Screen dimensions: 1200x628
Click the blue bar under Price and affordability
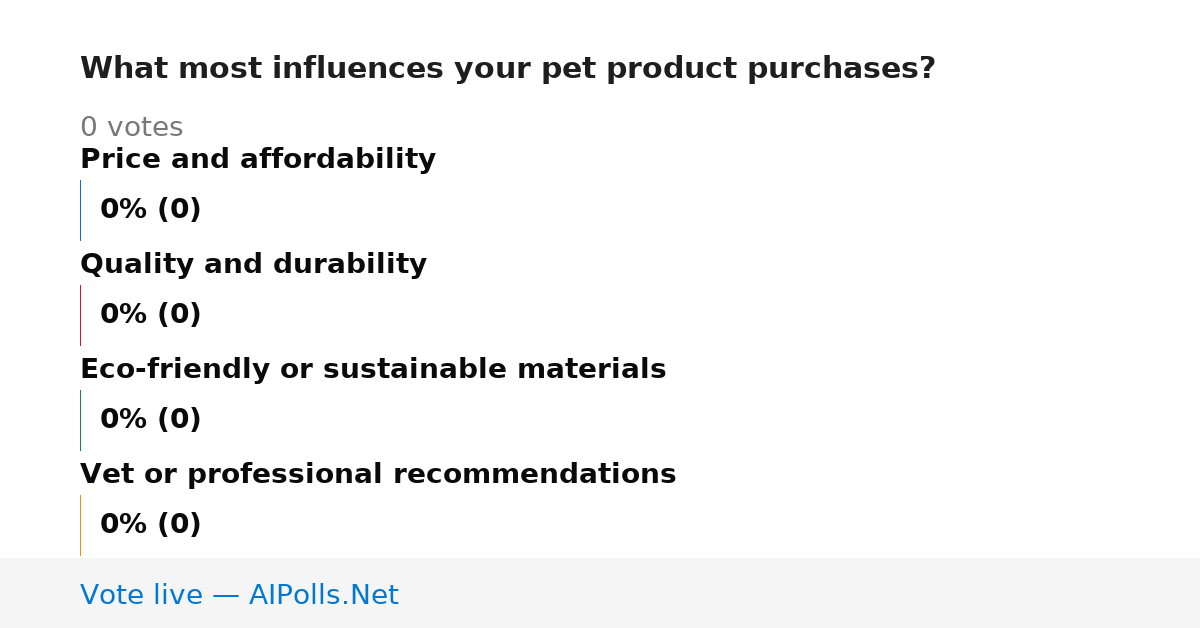coord(80,210)
